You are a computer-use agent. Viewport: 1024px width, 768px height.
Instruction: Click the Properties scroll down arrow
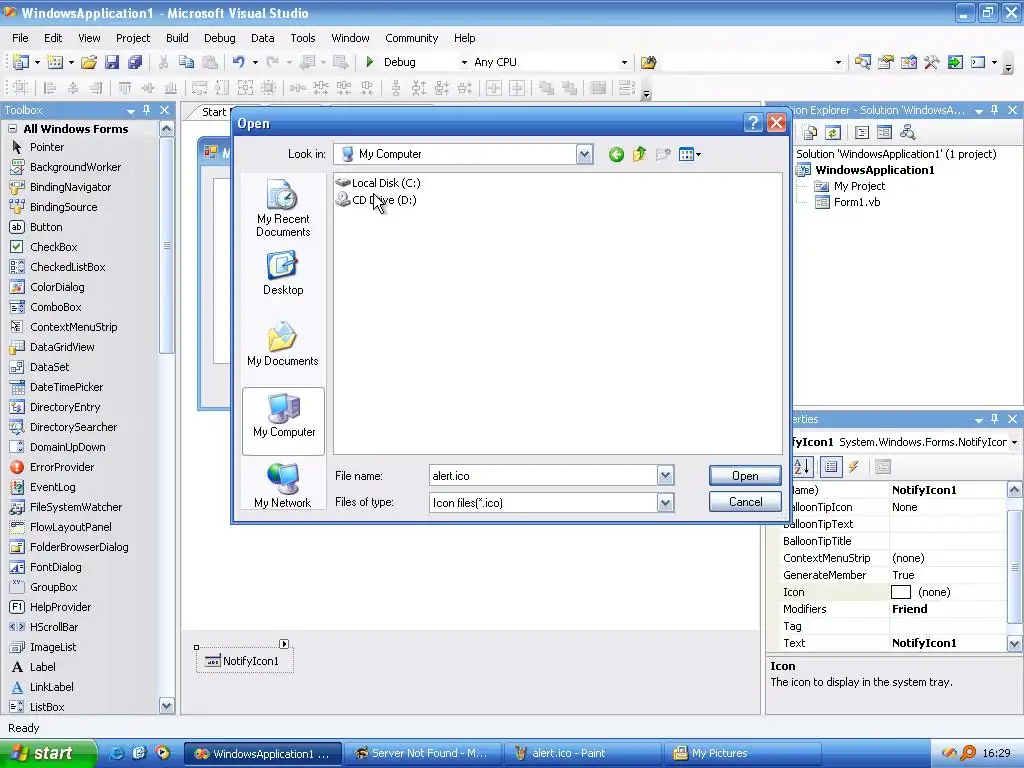click(x=1014, y=643)
